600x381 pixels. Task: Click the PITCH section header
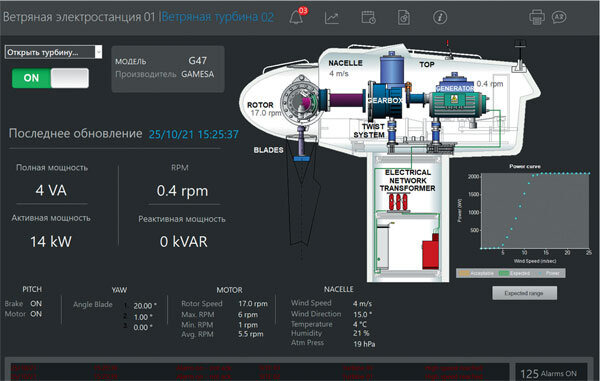32,290
